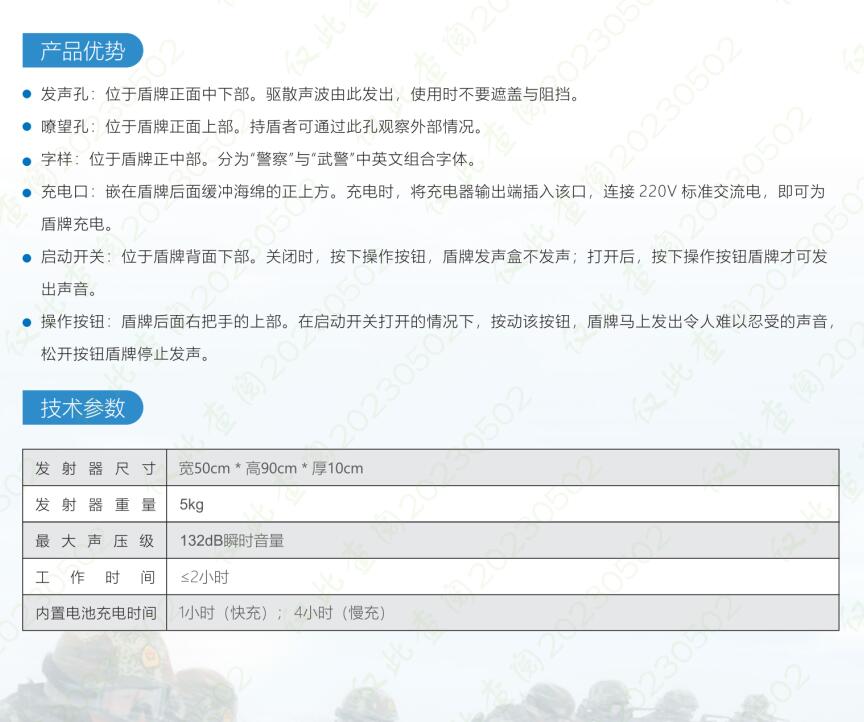The height and width of the screenshot is (722, 864).
Task: Click the 1小时（快充）；4小时（慢充） value
Action: click(x=282, y=613)
